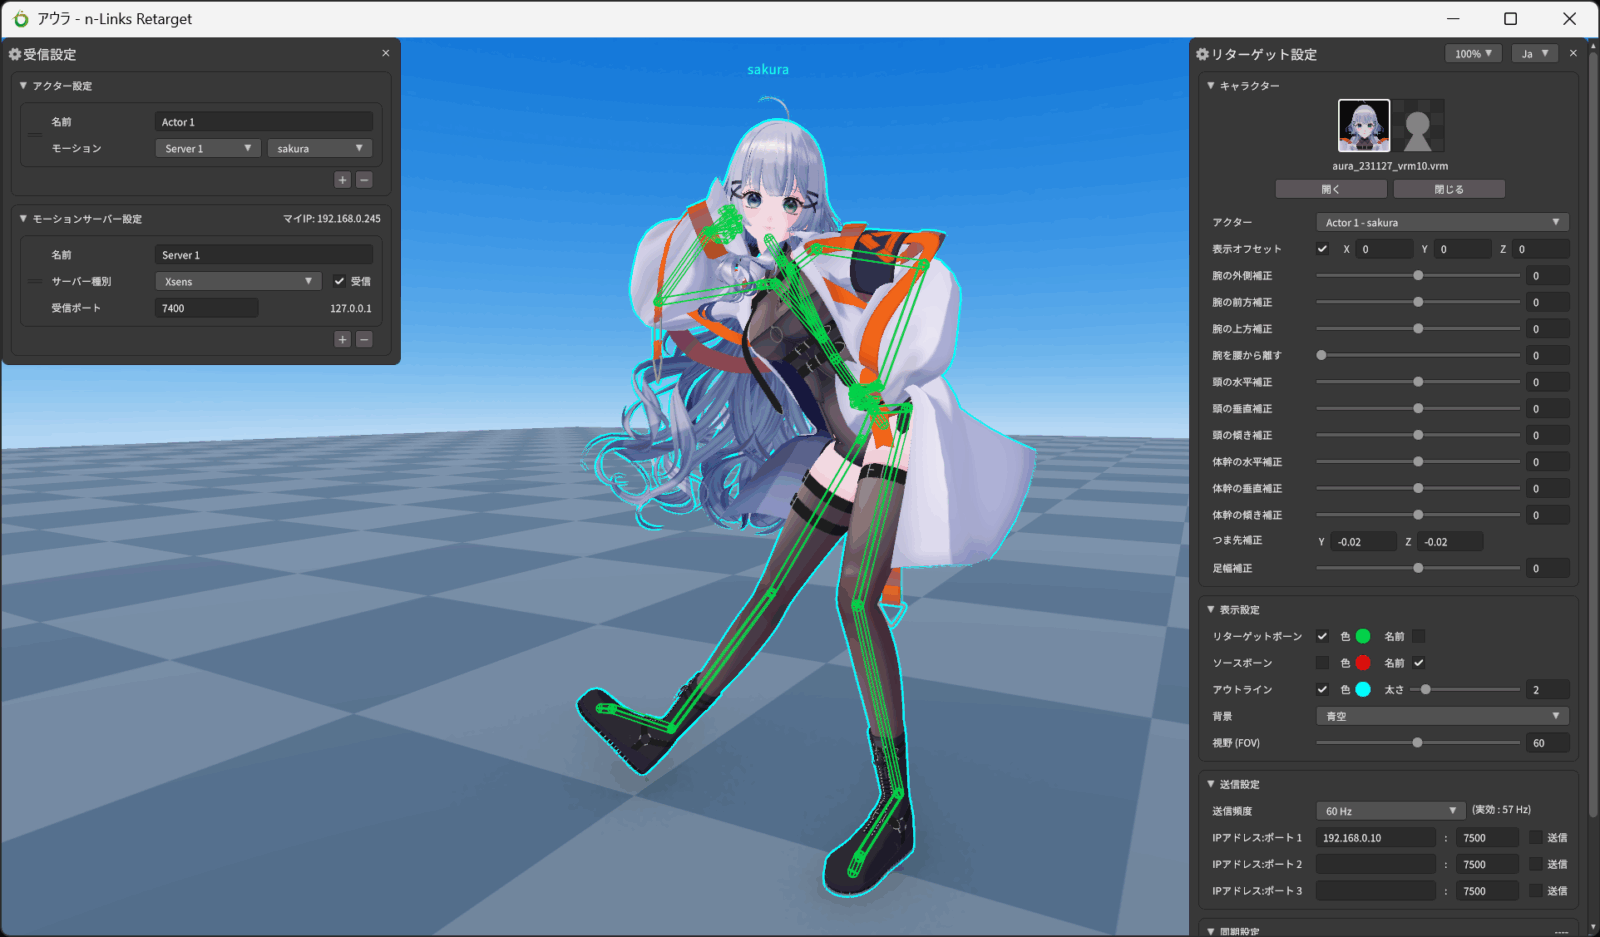Click the actor 名前 field Actor 1

[x=264, y=122]
